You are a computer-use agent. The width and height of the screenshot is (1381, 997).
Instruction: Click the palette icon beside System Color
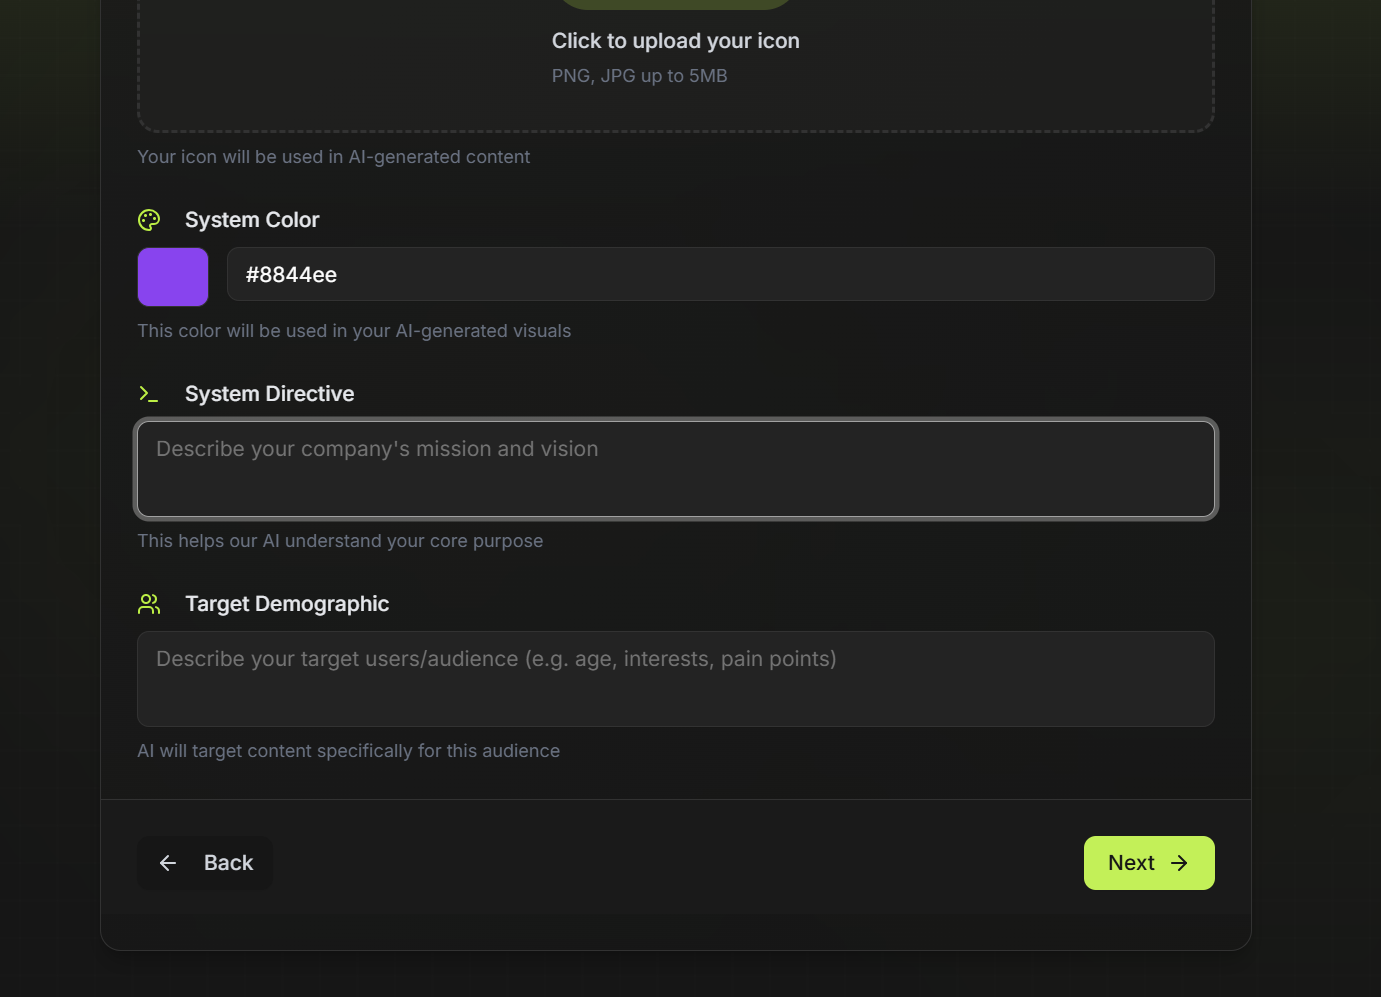149,220
